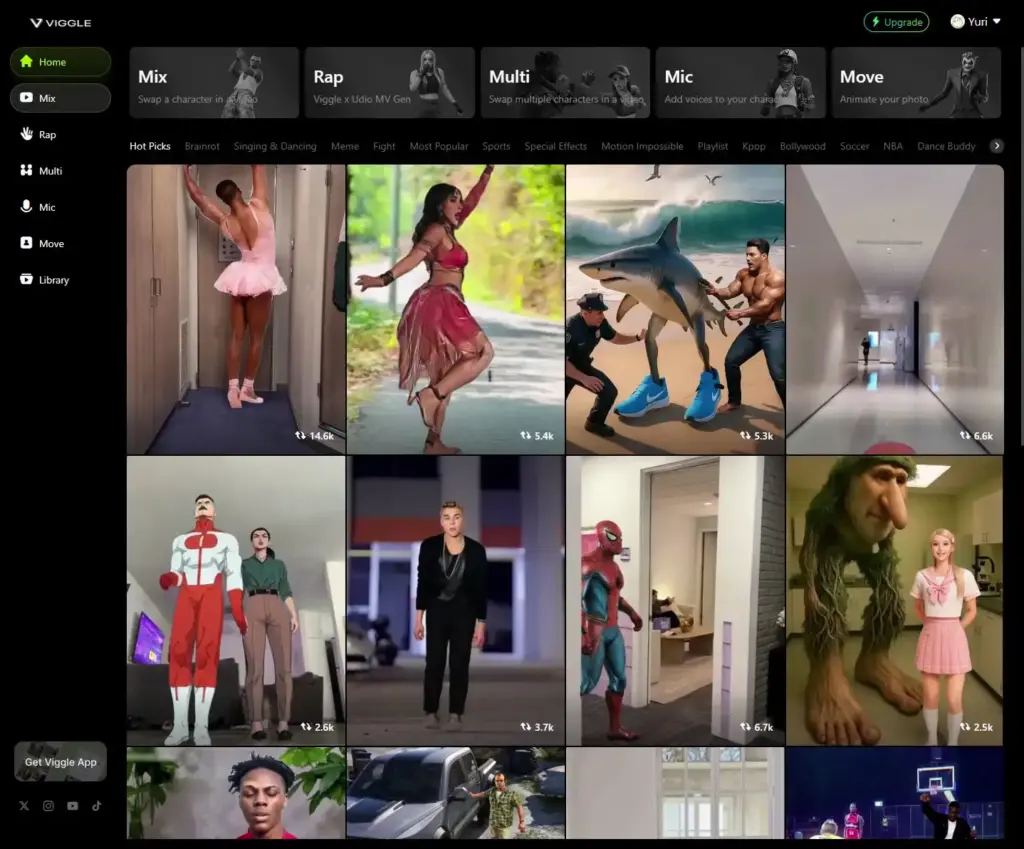Expand the Yuri account dropdown arrow
Viewport: 1024px width, 849px height.
[997, 22]
